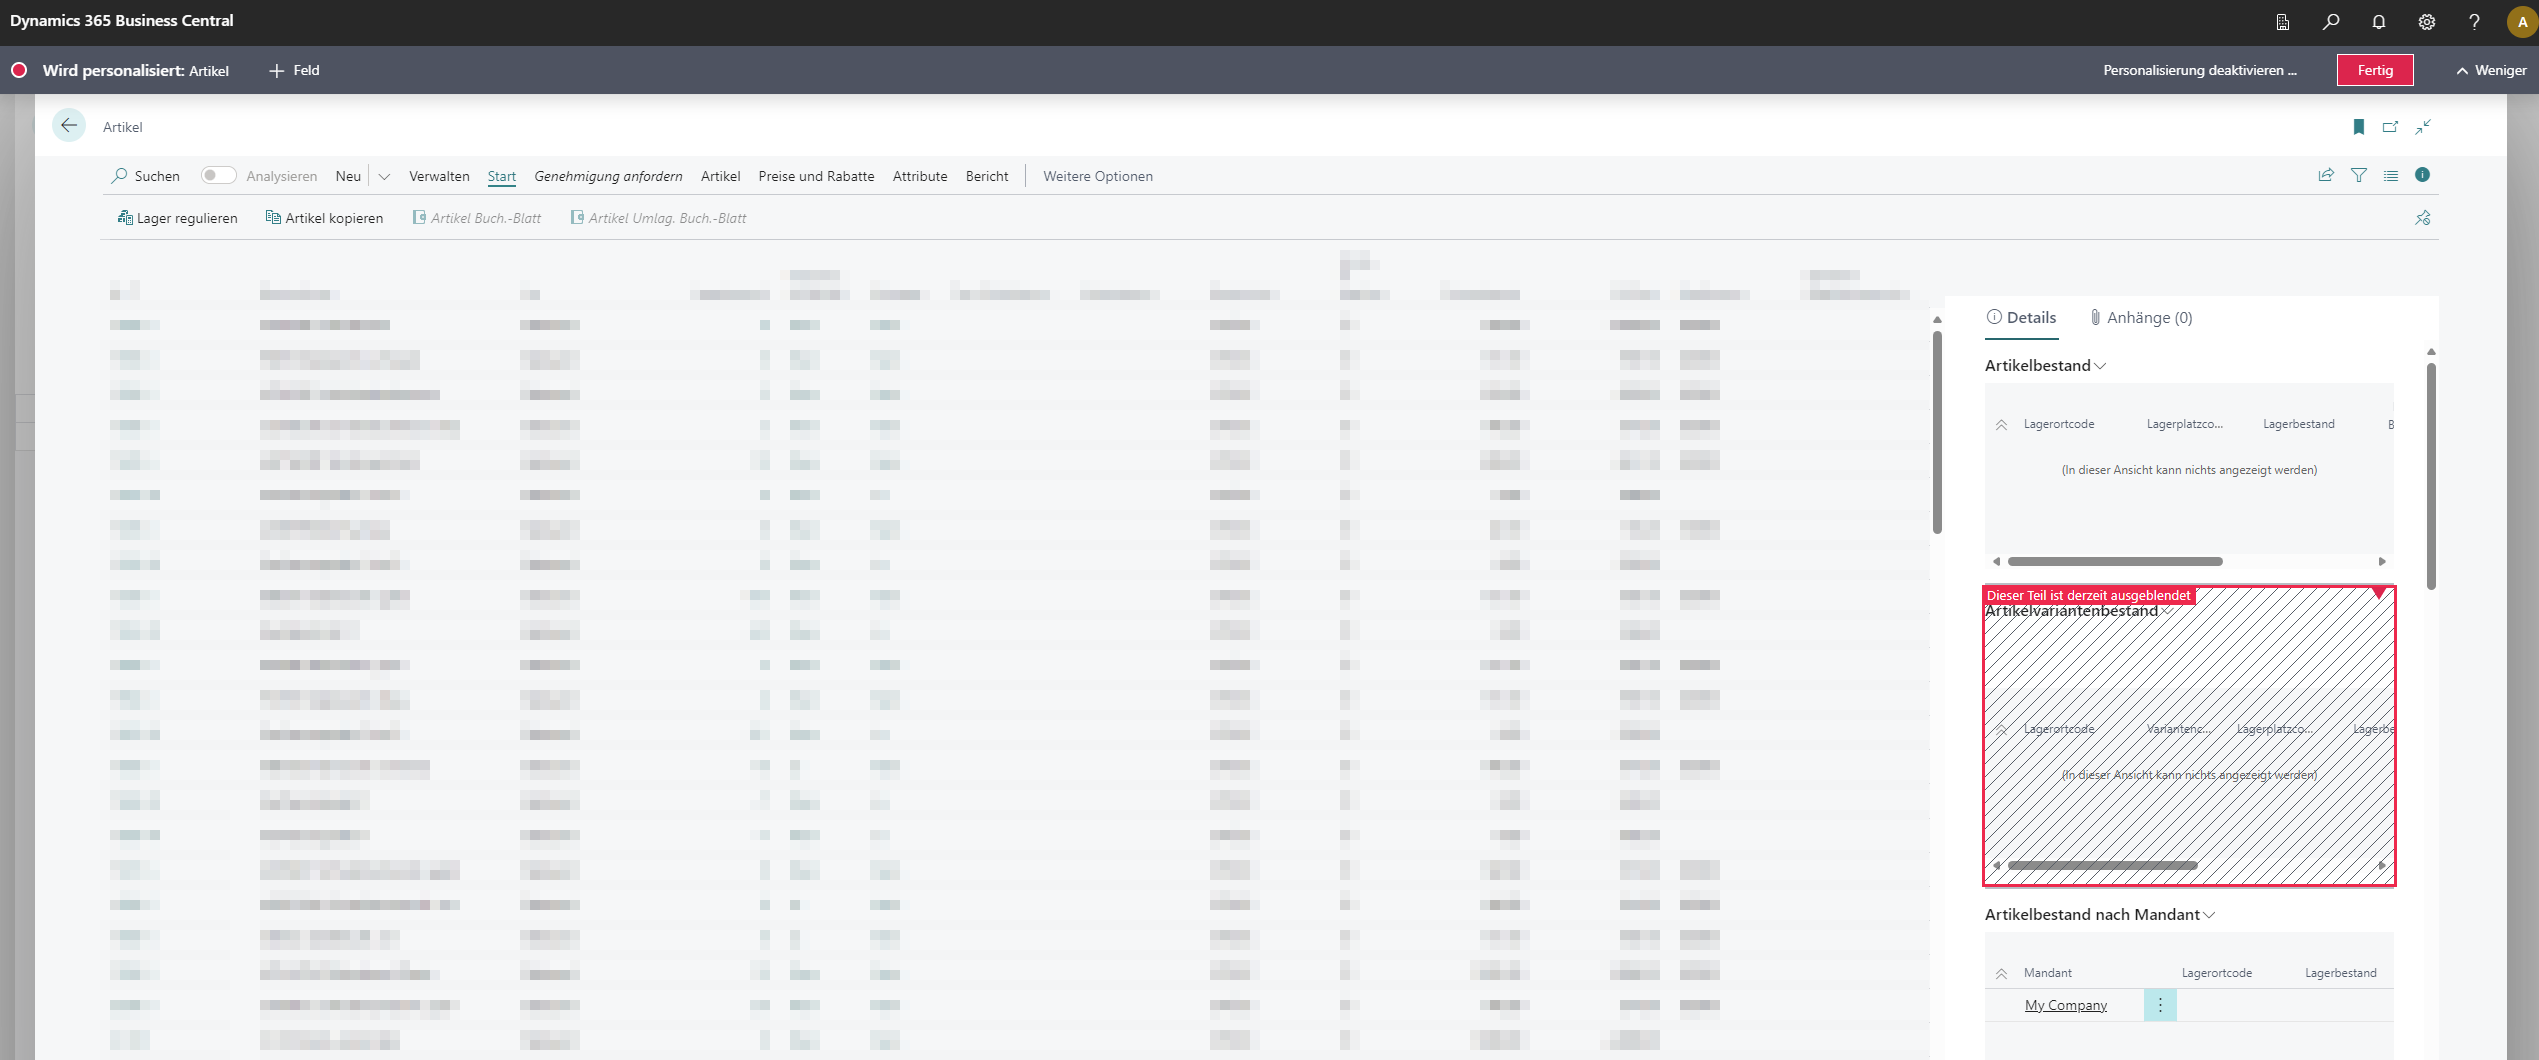Open dropdown arrow next to Neu
The image size is (2539, 1060).
384,177
